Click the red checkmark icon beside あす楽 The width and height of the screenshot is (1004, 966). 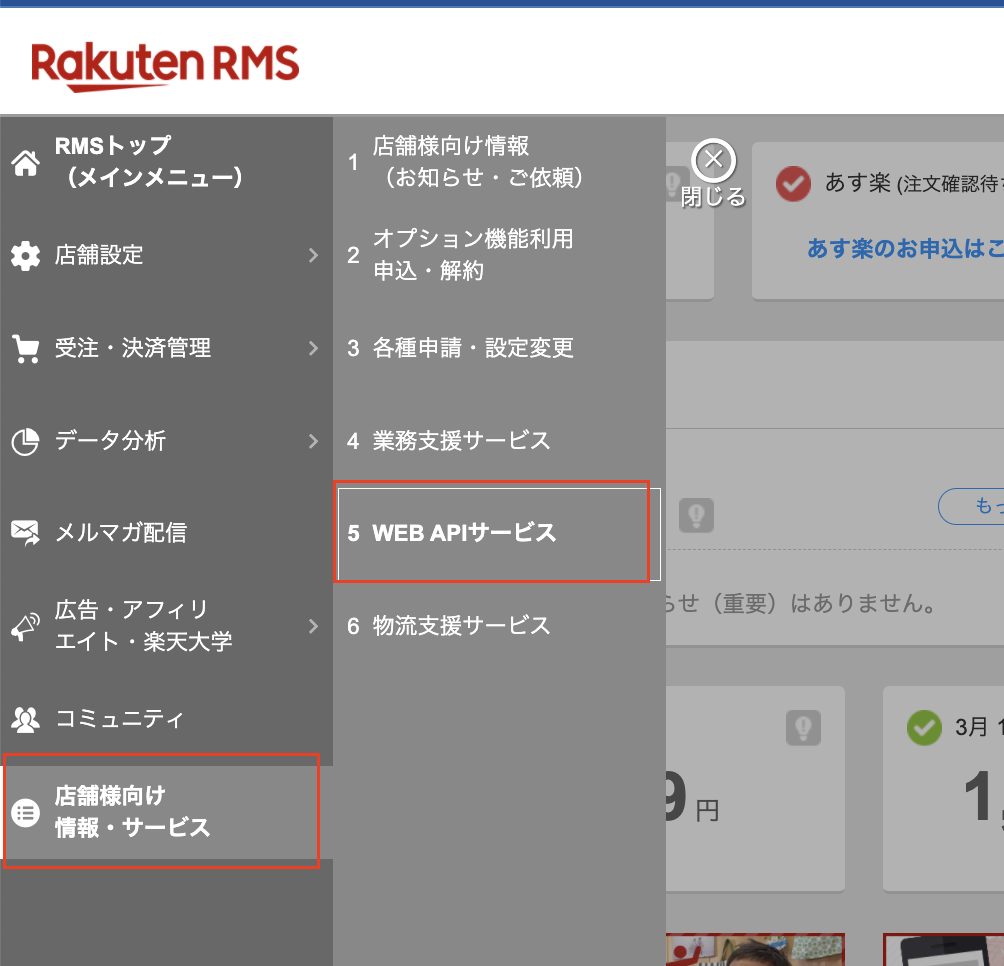point(793,184)
